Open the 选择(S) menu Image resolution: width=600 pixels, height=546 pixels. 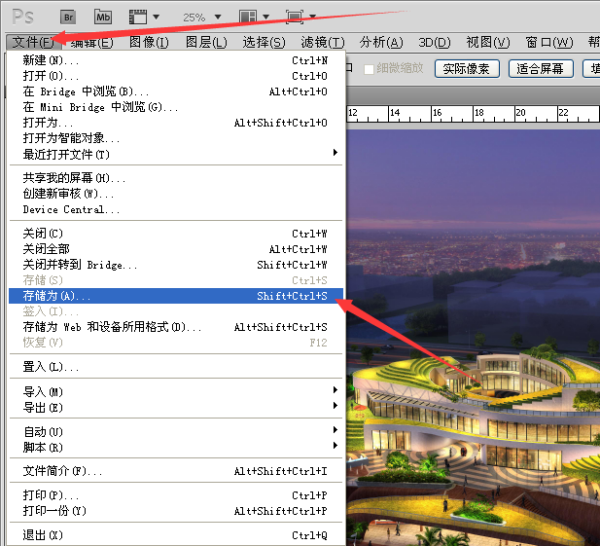pos(264,42)
